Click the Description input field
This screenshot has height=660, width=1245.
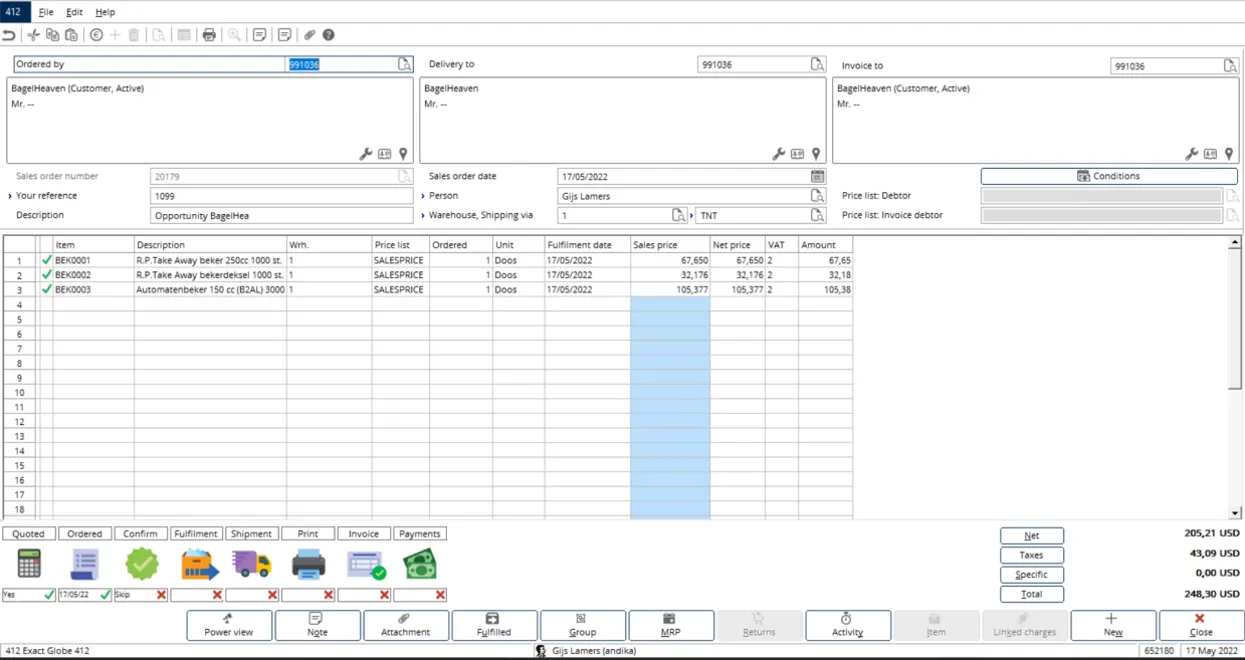[x=281, y=216]
